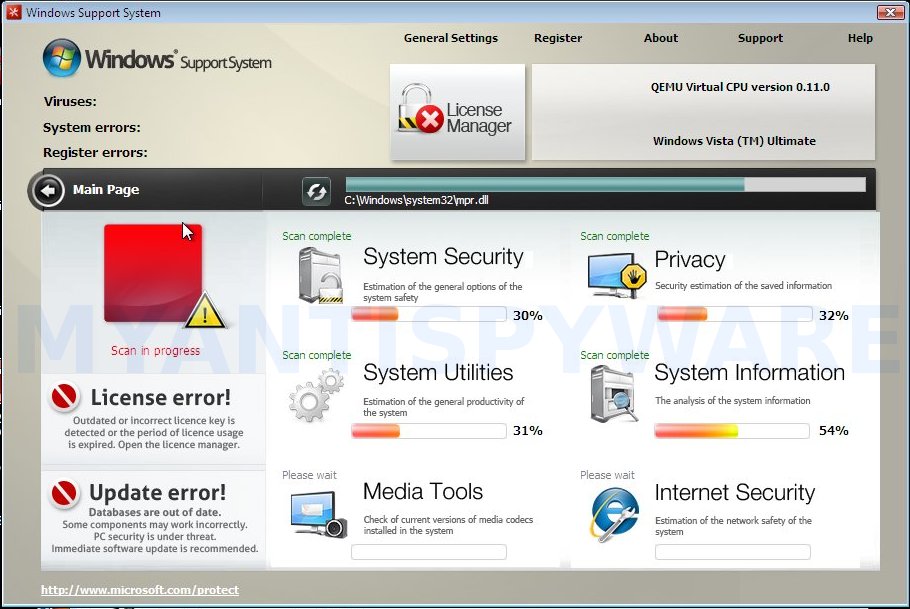The height and width of the screenshot is (609, 910).
Task: Click the License error prohibition icon
Action: click(64, 397)
